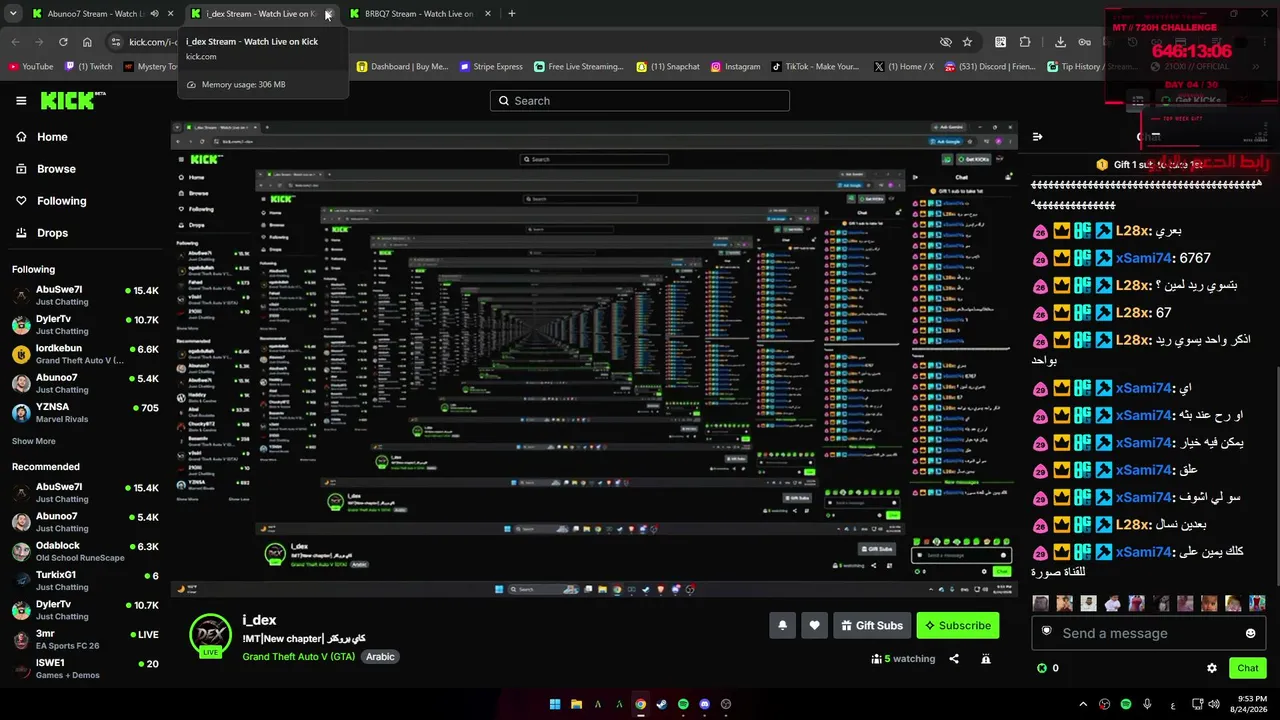Open Odablock in Recommended

pos(86,552)
